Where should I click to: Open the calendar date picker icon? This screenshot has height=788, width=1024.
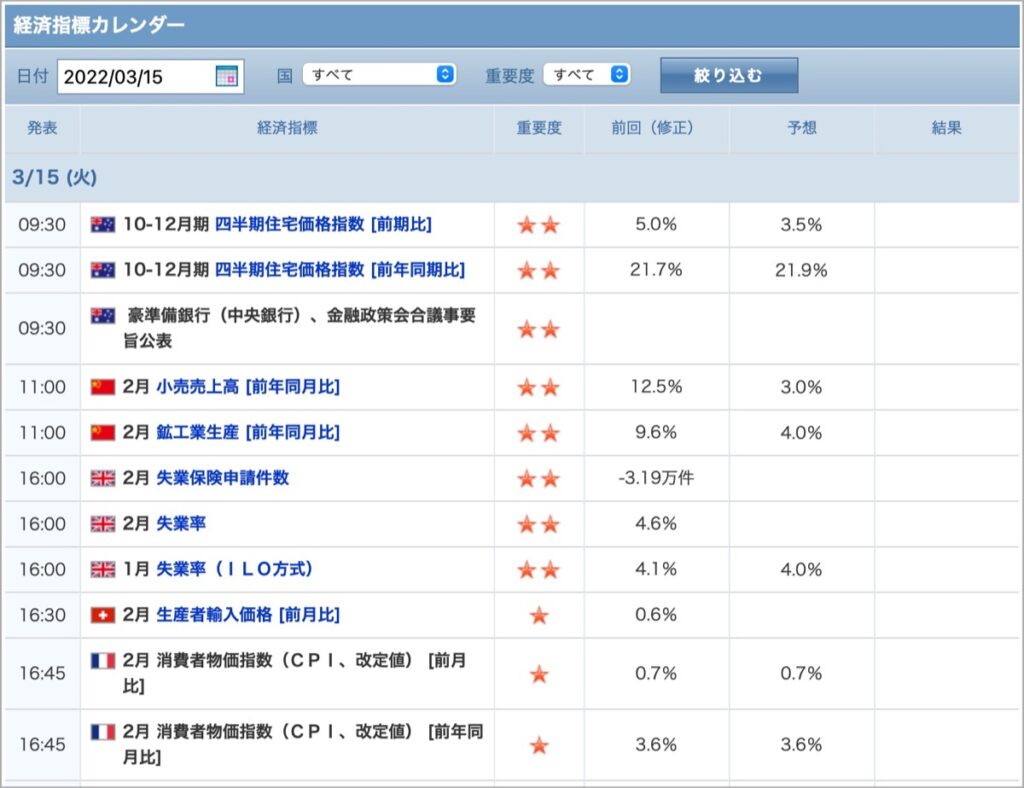227,76
